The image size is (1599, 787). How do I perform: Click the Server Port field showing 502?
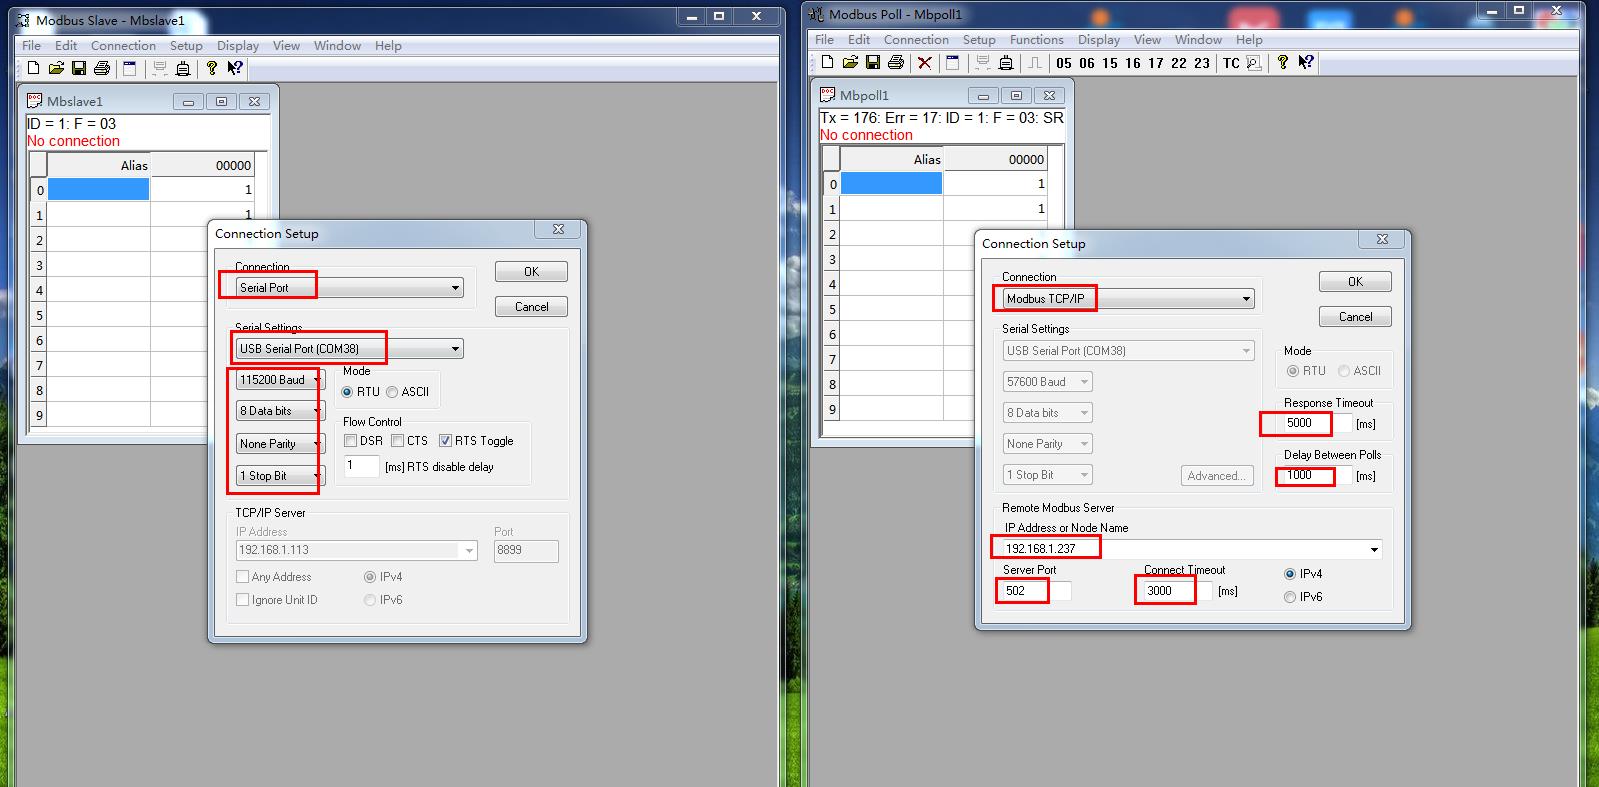tap(1035, 591)
